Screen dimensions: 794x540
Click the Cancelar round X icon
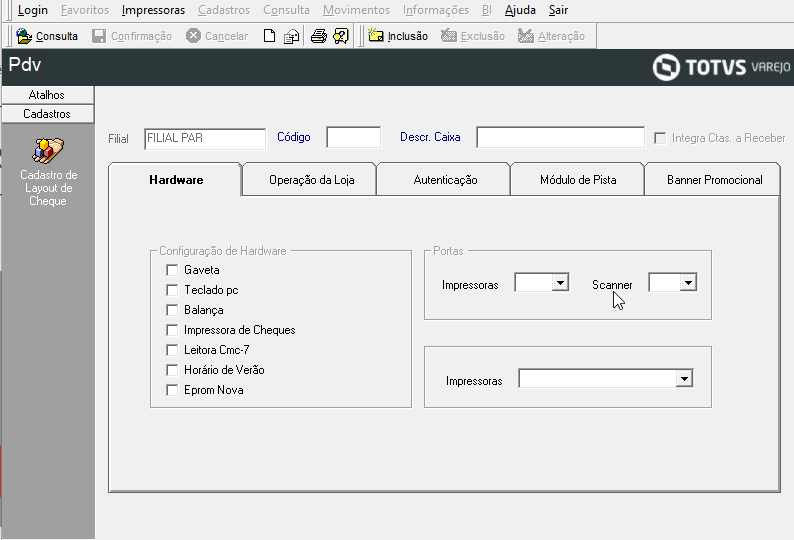[193, 36]
